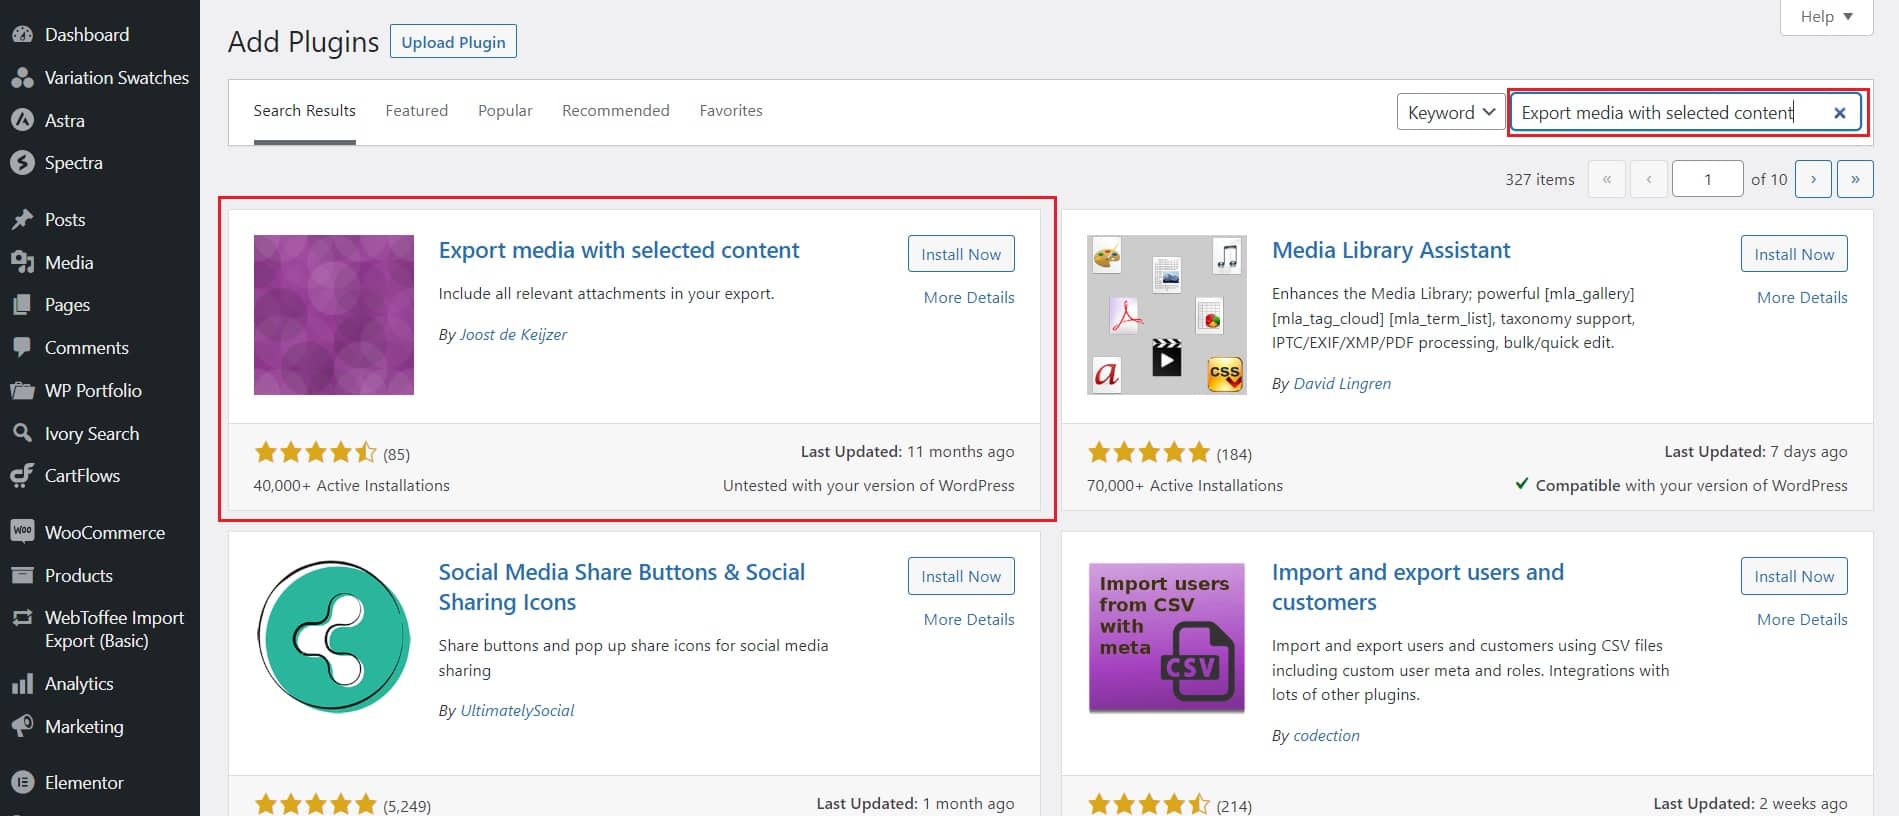Open Media Library Assistant plugin thumbnail
The image size is (1899, 816).
click(x=1167, y=315)
